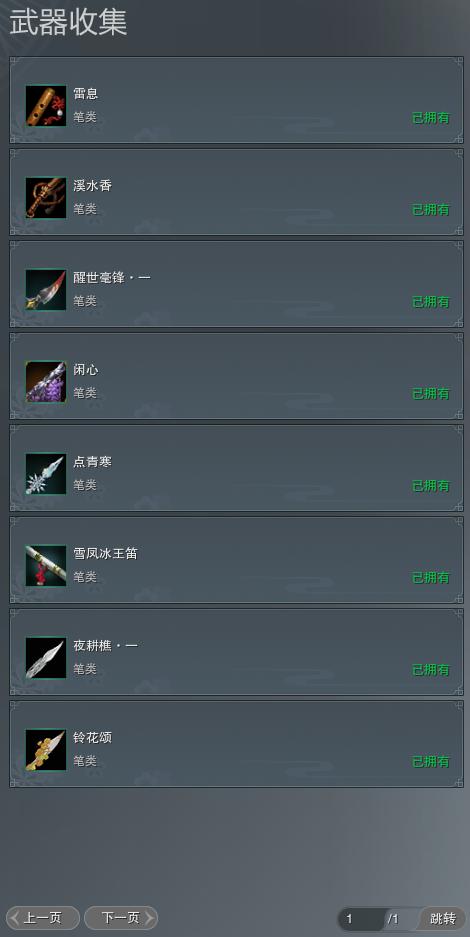Click the 武器收集 page title
This screenshot has height=937, width=470.
click(x=67, y=23)
